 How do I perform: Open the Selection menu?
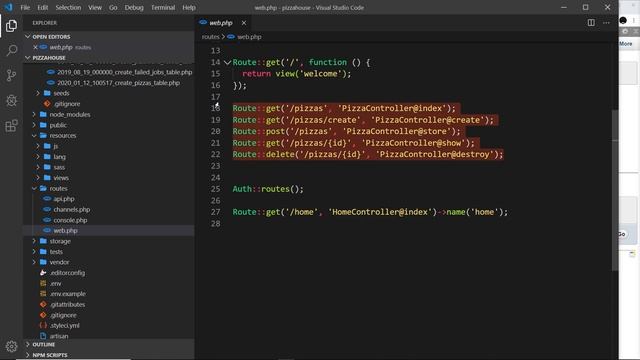(68, 7)
